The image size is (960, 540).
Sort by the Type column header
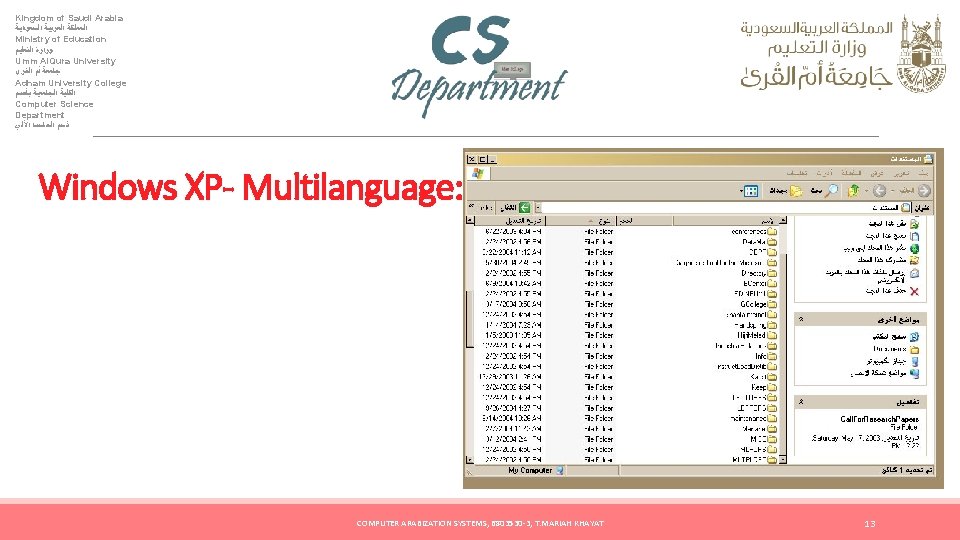(580, 220)
